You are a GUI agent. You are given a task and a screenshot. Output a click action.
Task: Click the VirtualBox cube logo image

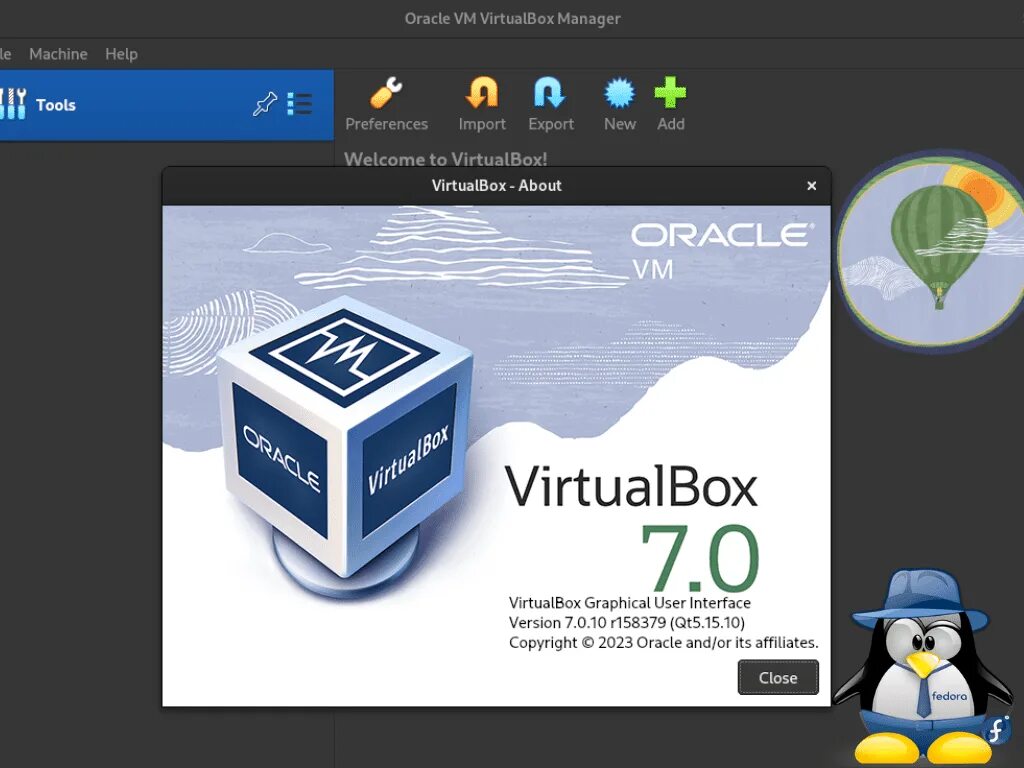coord(344,447)
